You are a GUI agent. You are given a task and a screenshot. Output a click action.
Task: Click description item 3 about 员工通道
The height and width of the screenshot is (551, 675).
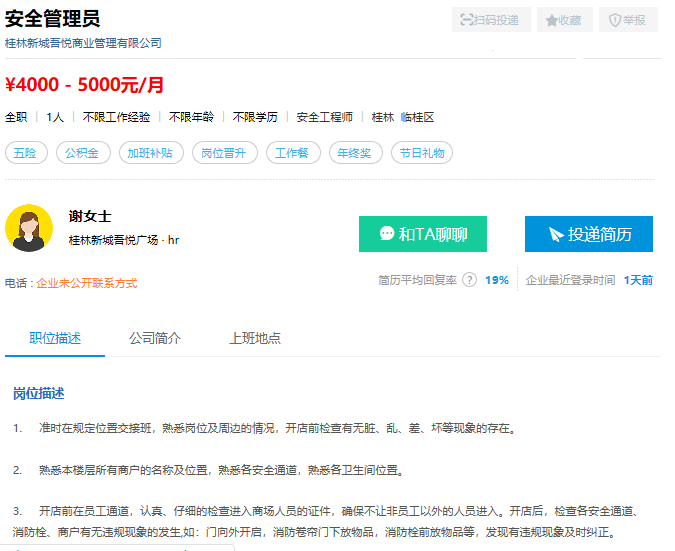click(x=328, y=522)
